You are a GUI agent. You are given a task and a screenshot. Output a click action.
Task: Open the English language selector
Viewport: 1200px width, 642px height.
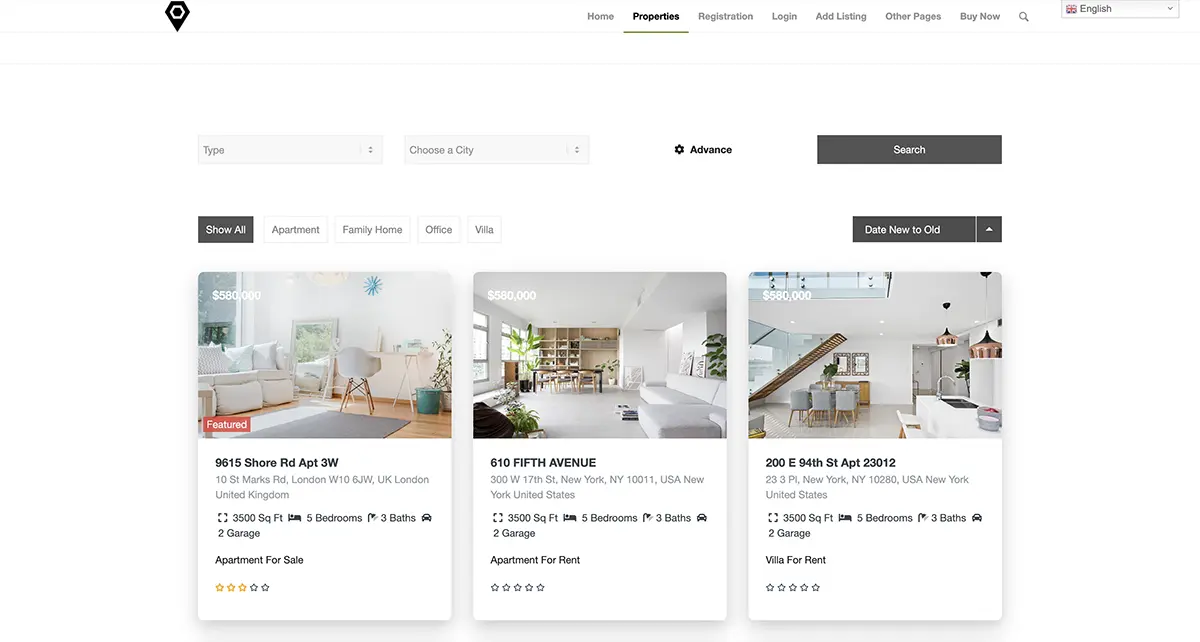[x=1120, y=9]
